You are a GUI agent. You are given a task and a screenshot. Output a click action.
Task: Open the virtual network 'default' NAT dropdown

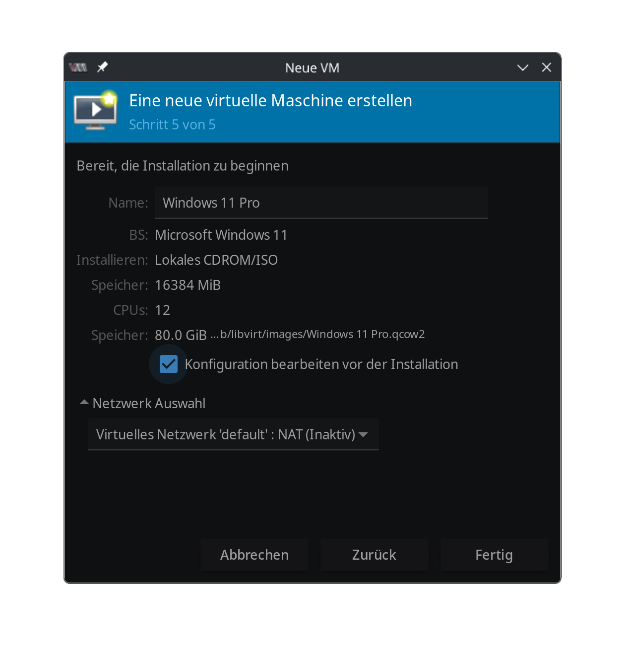(x=233, y=434)
